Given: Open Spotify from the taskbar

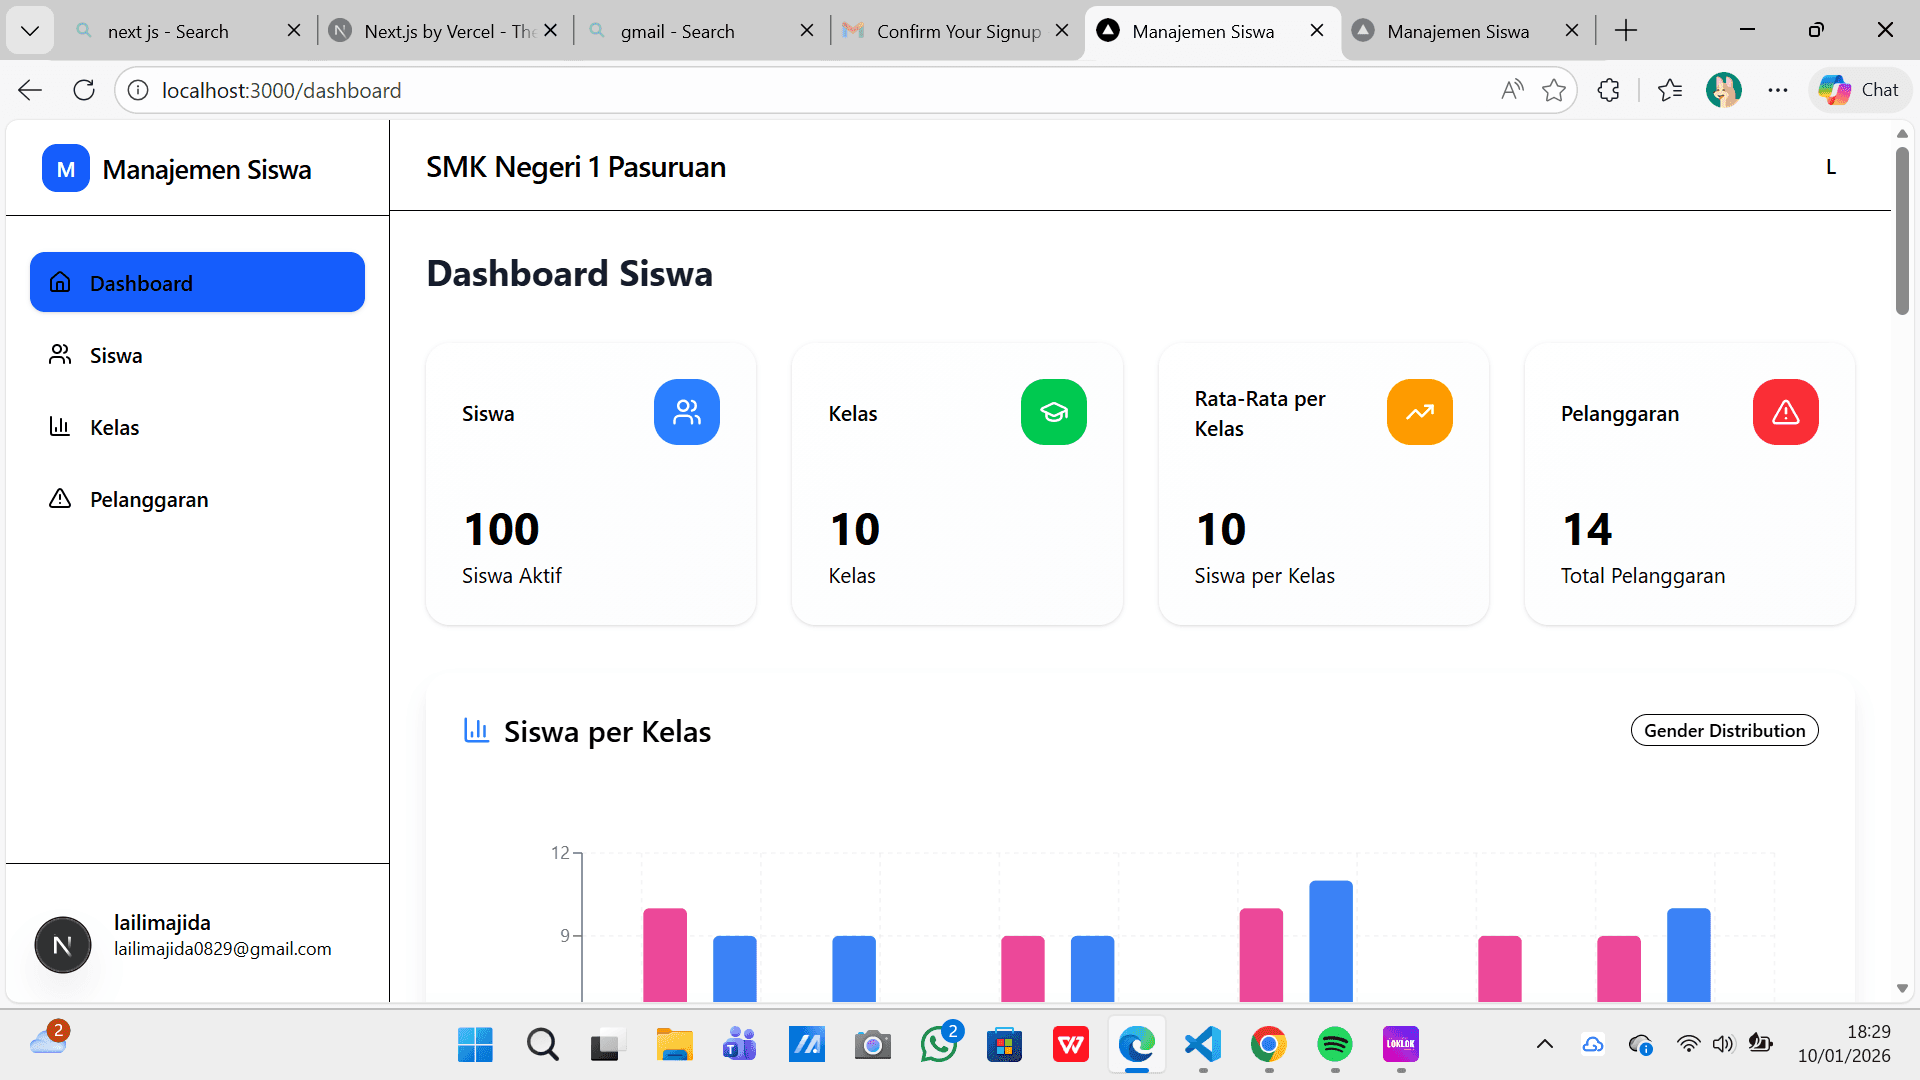Looking at the screenshot, I should point(1335,1045).
